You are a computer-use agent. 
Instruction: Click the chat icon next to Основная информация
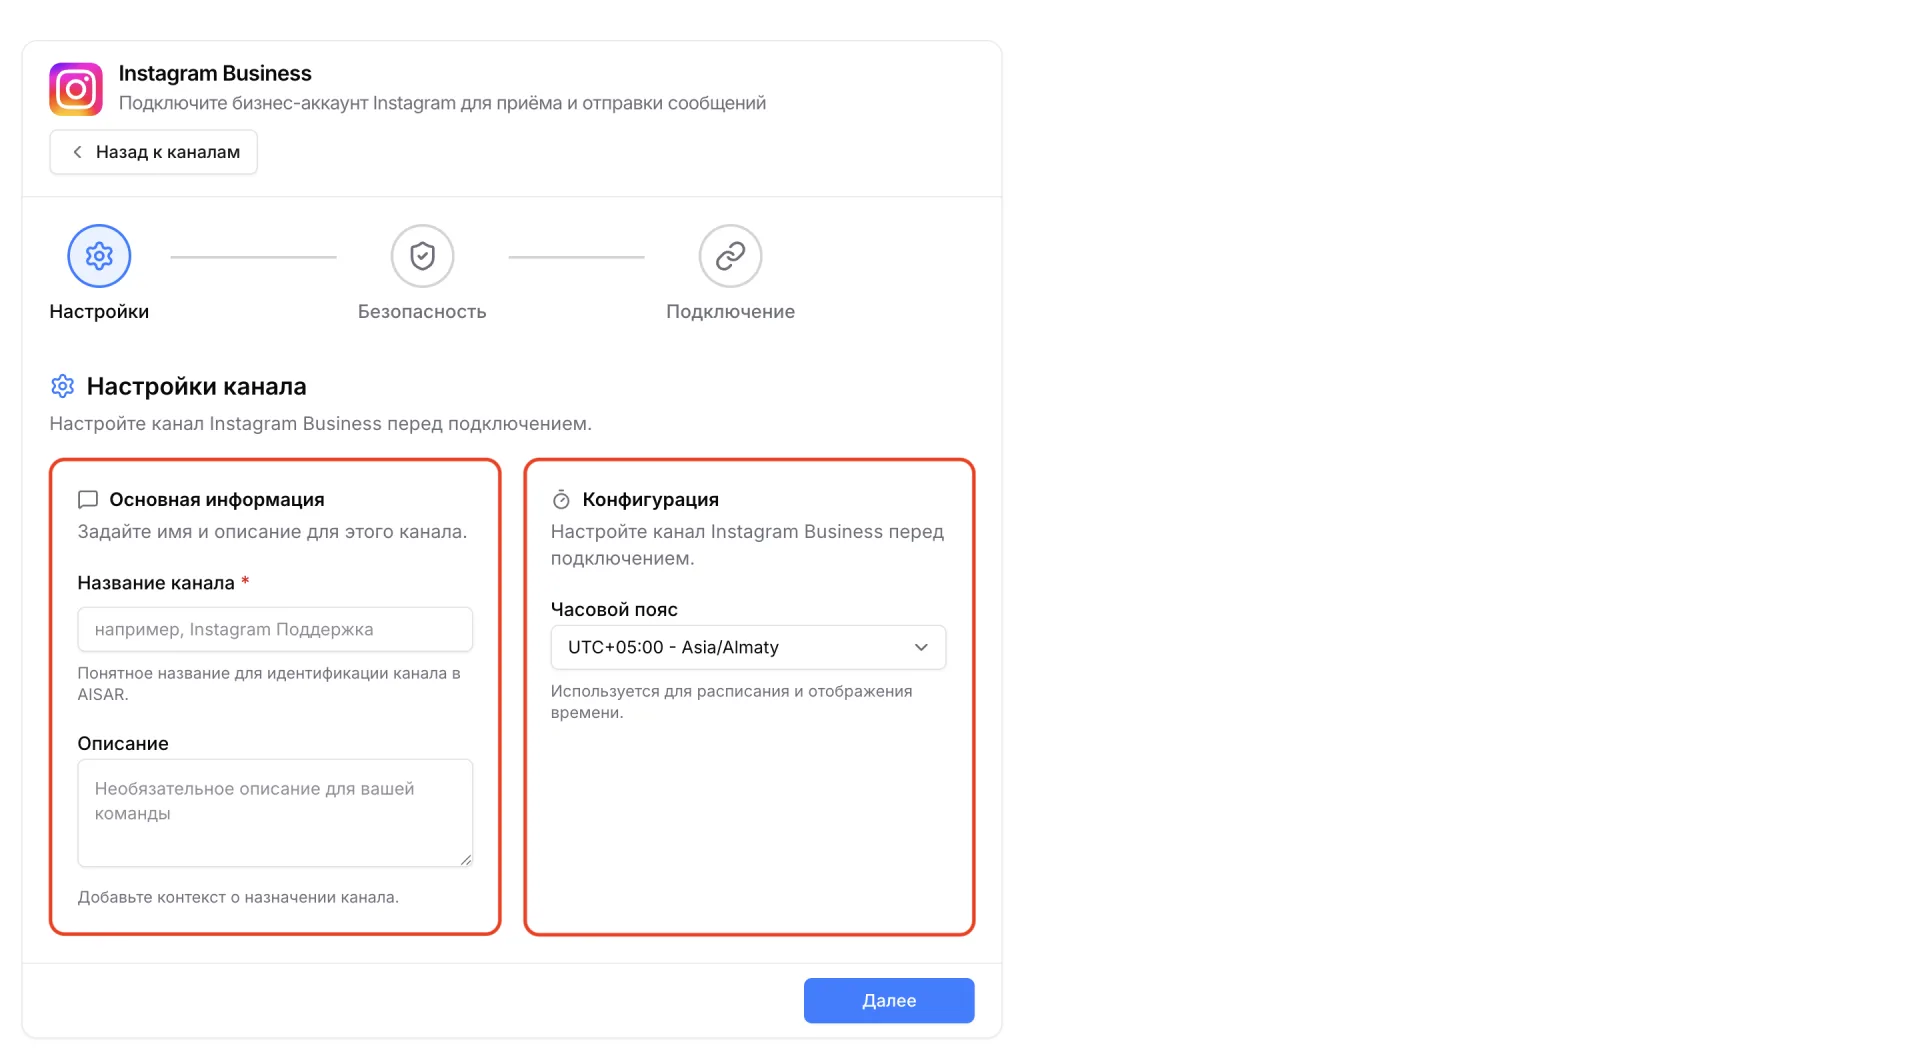(x=88, y=499)
